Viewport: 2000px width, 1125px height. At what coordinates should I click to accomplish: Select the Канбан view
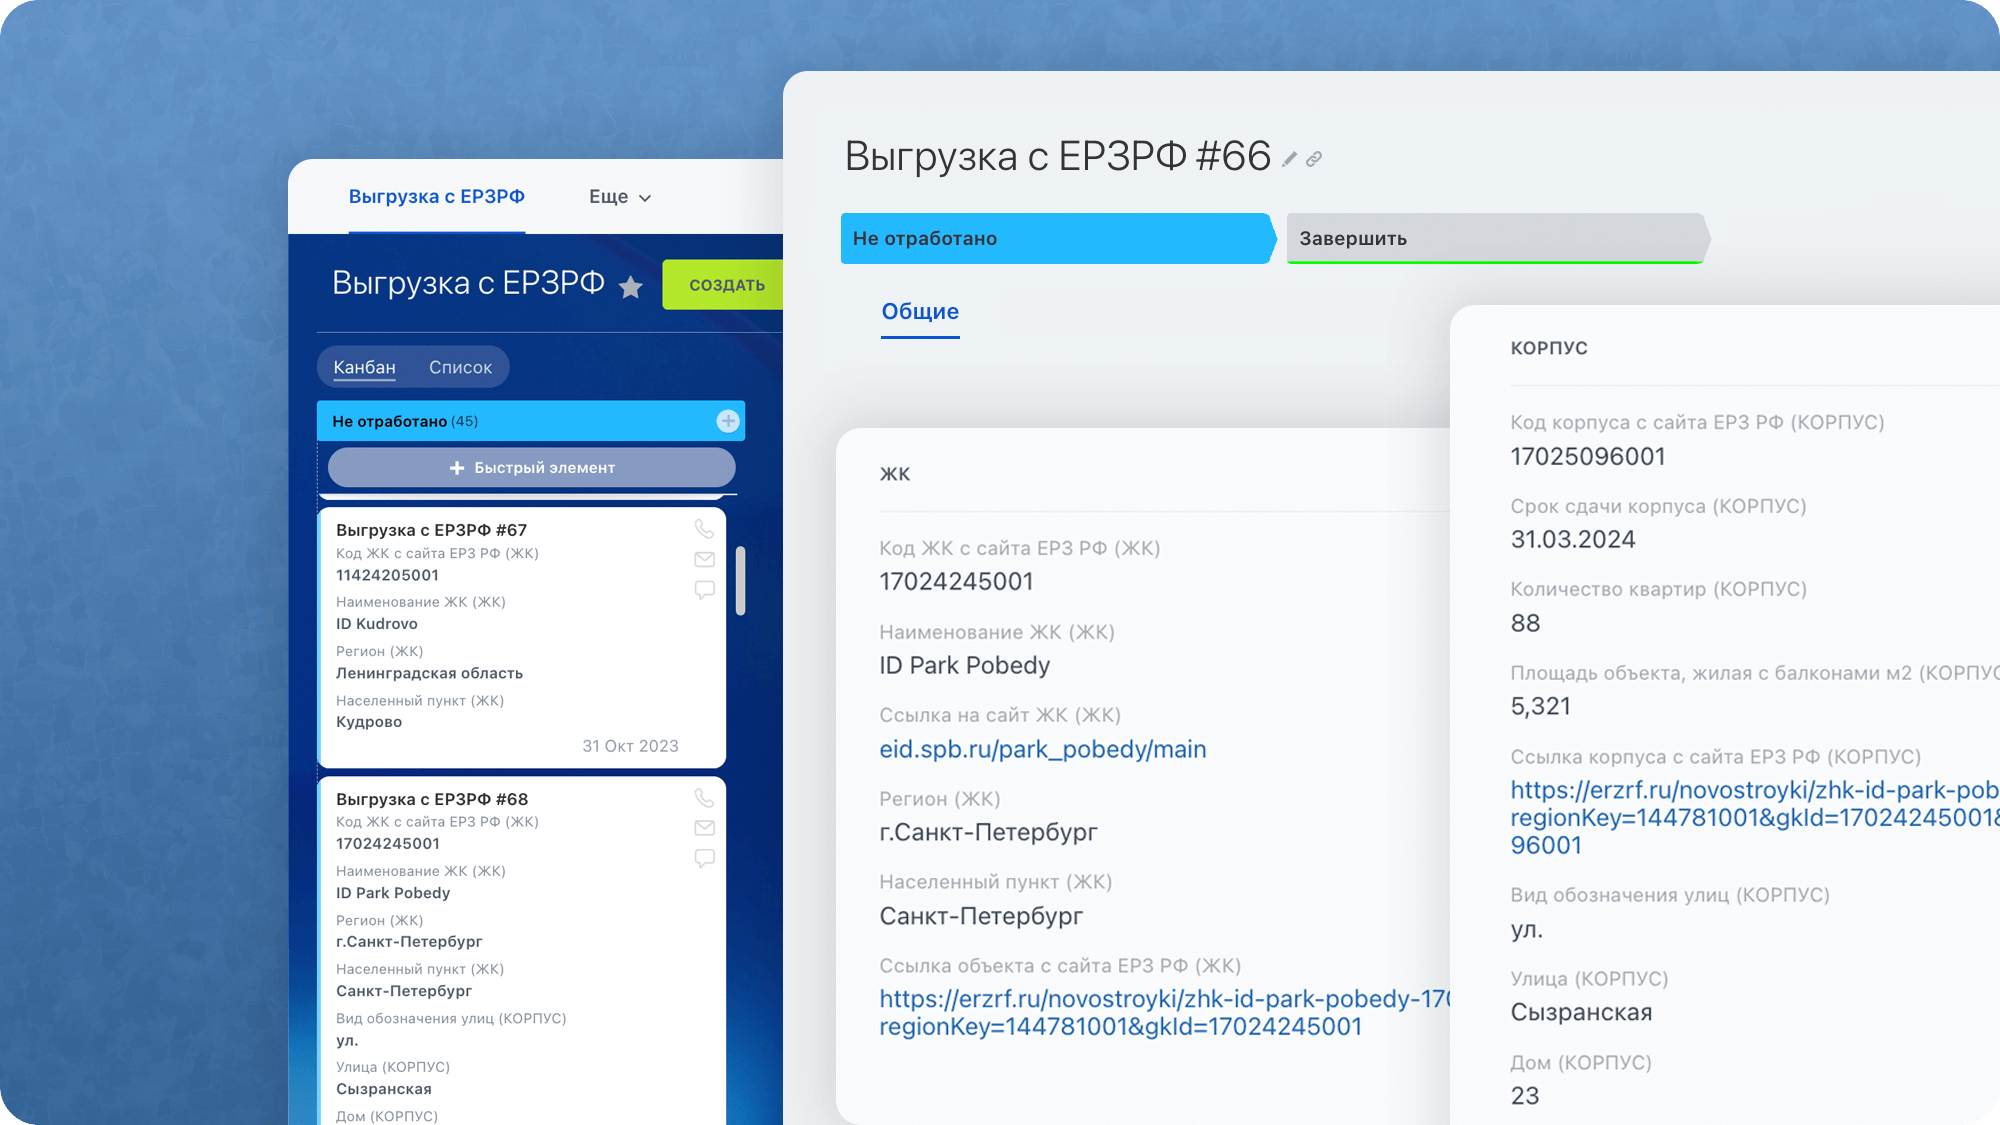point(364,367)
